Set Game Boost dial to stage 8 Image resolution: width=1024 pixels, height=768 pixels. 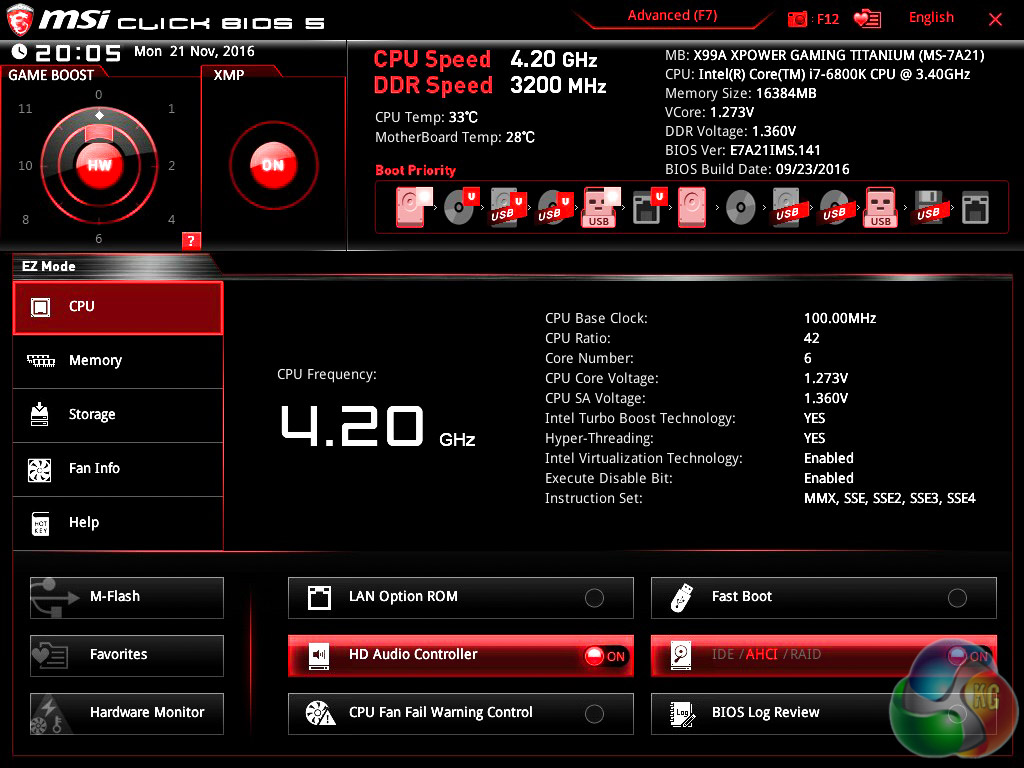[x=25, y=219]
